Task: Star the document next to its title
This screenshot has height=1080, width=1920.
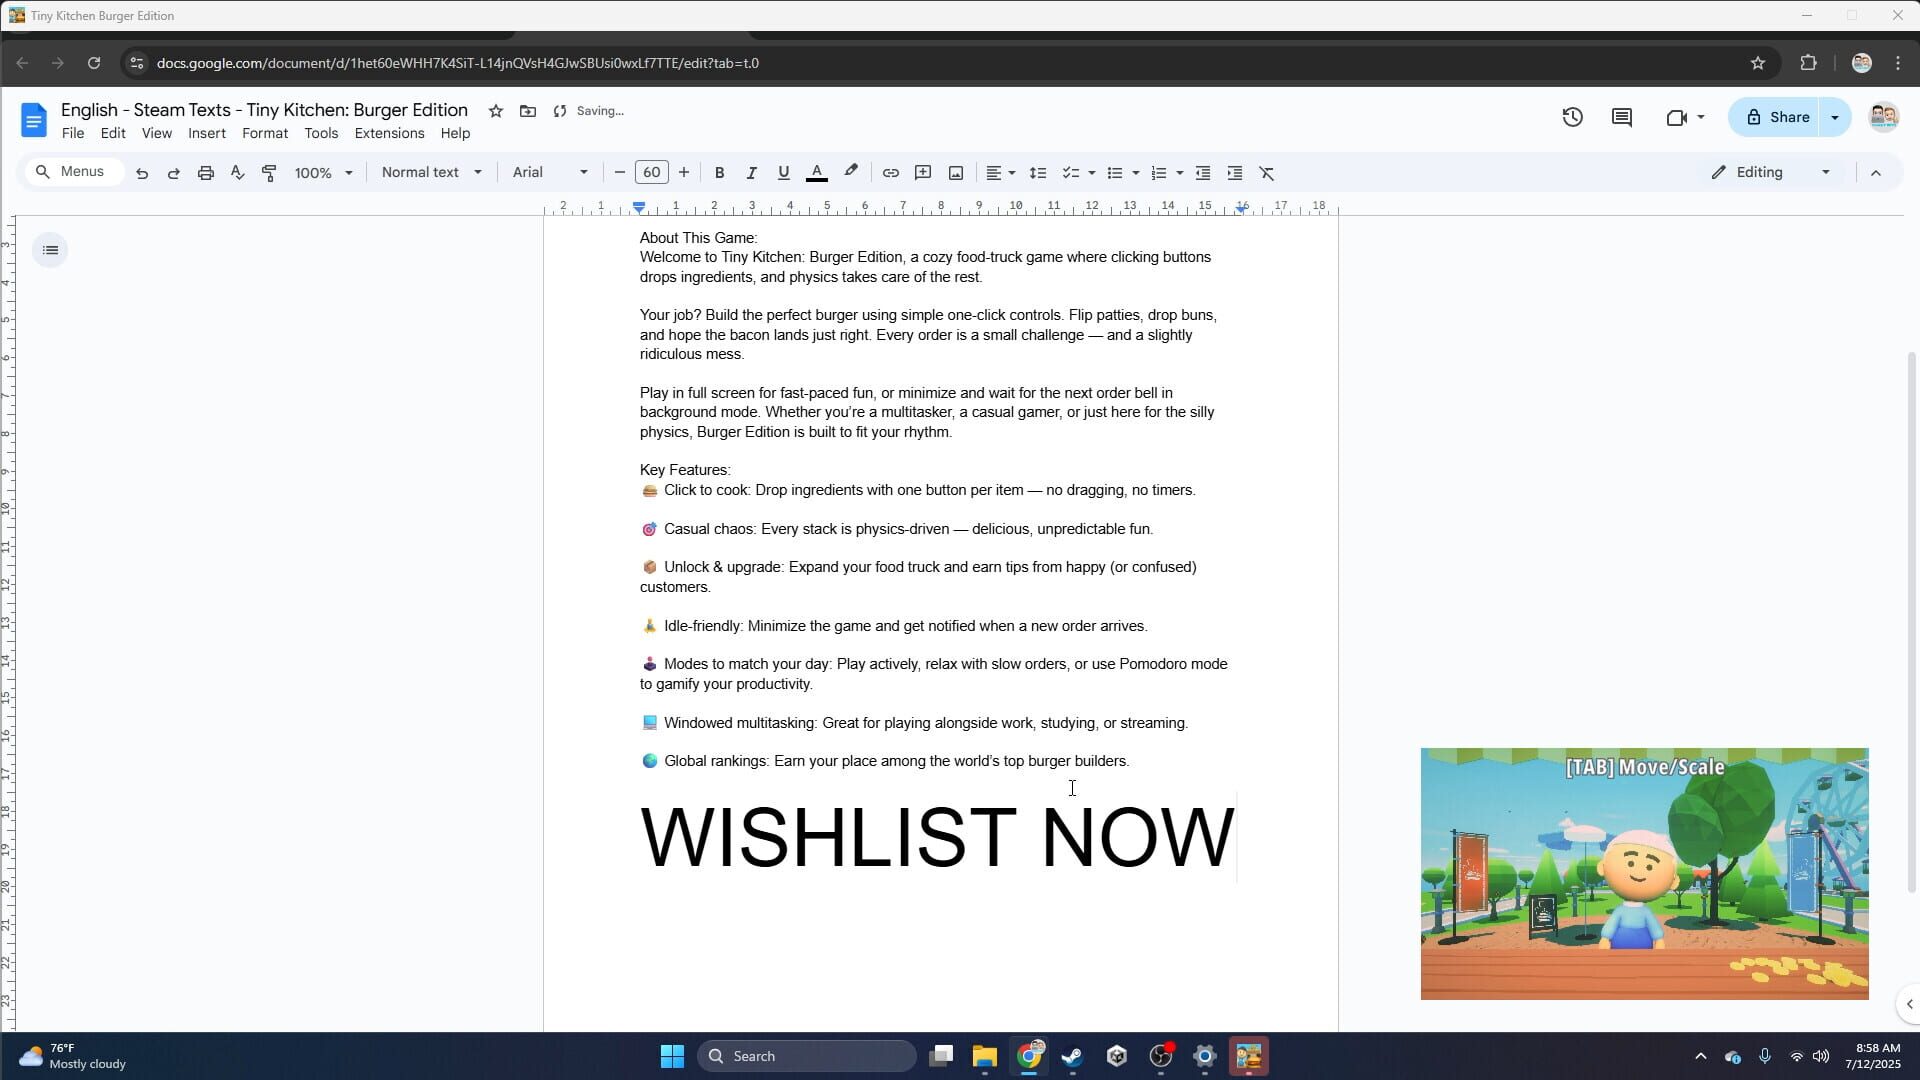Action: pos(496,111)
